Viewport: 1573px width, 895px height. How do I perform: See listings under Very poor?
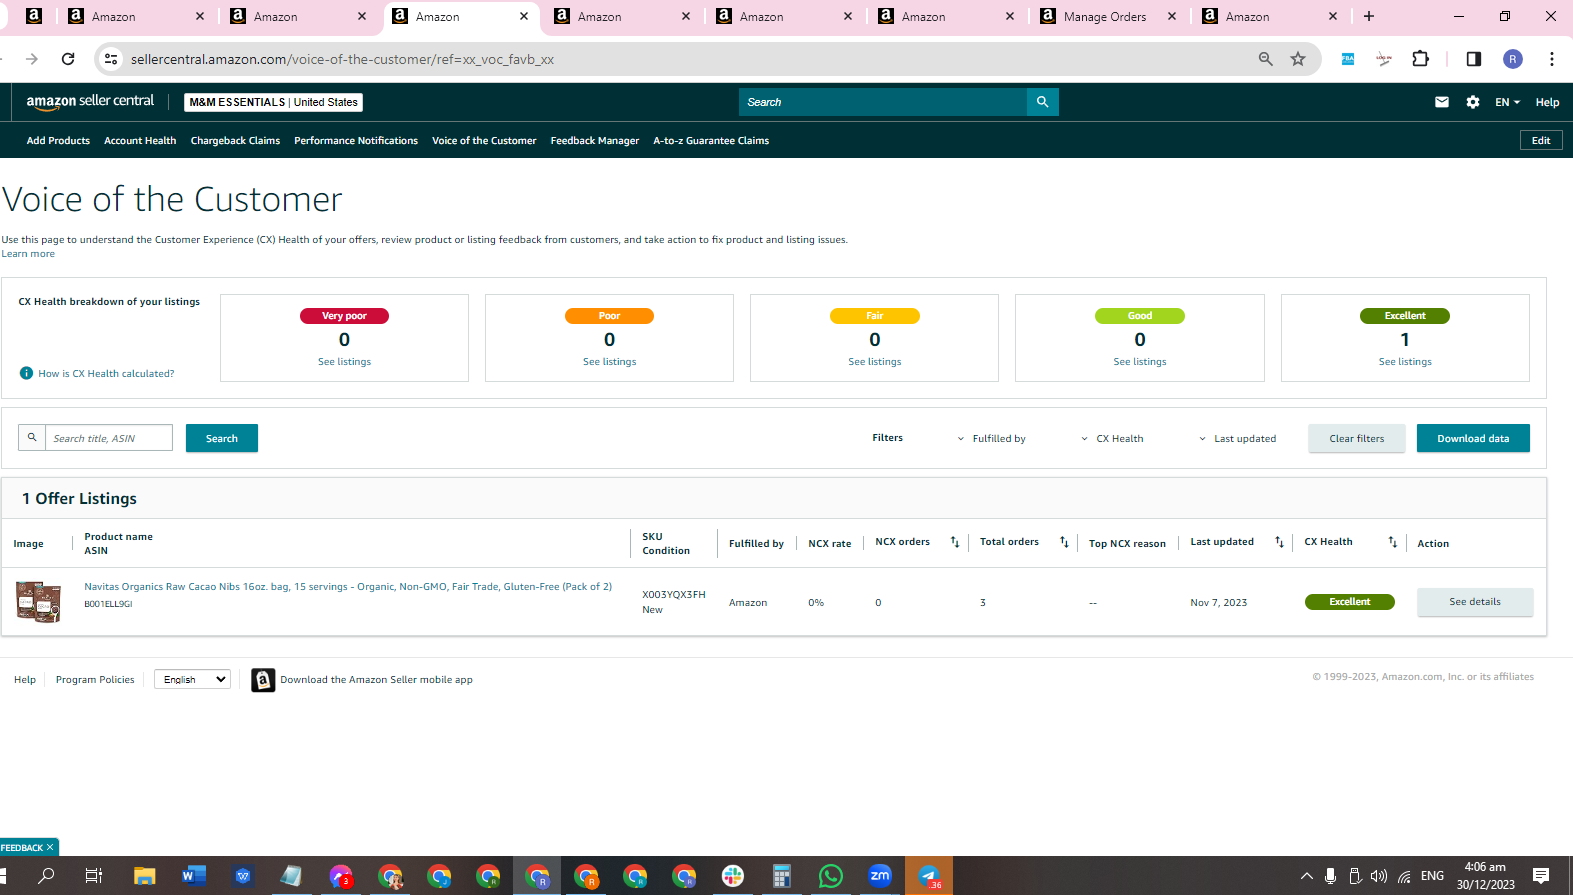(344, 362)
